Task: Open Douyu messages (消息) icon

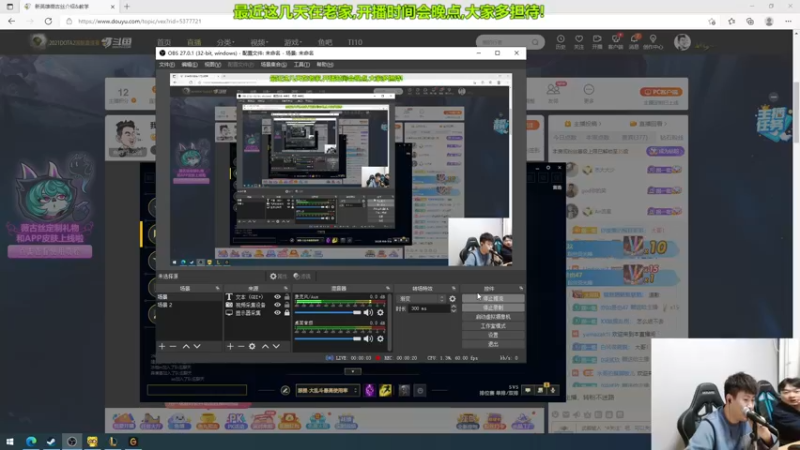Action: tap(634, 42)
